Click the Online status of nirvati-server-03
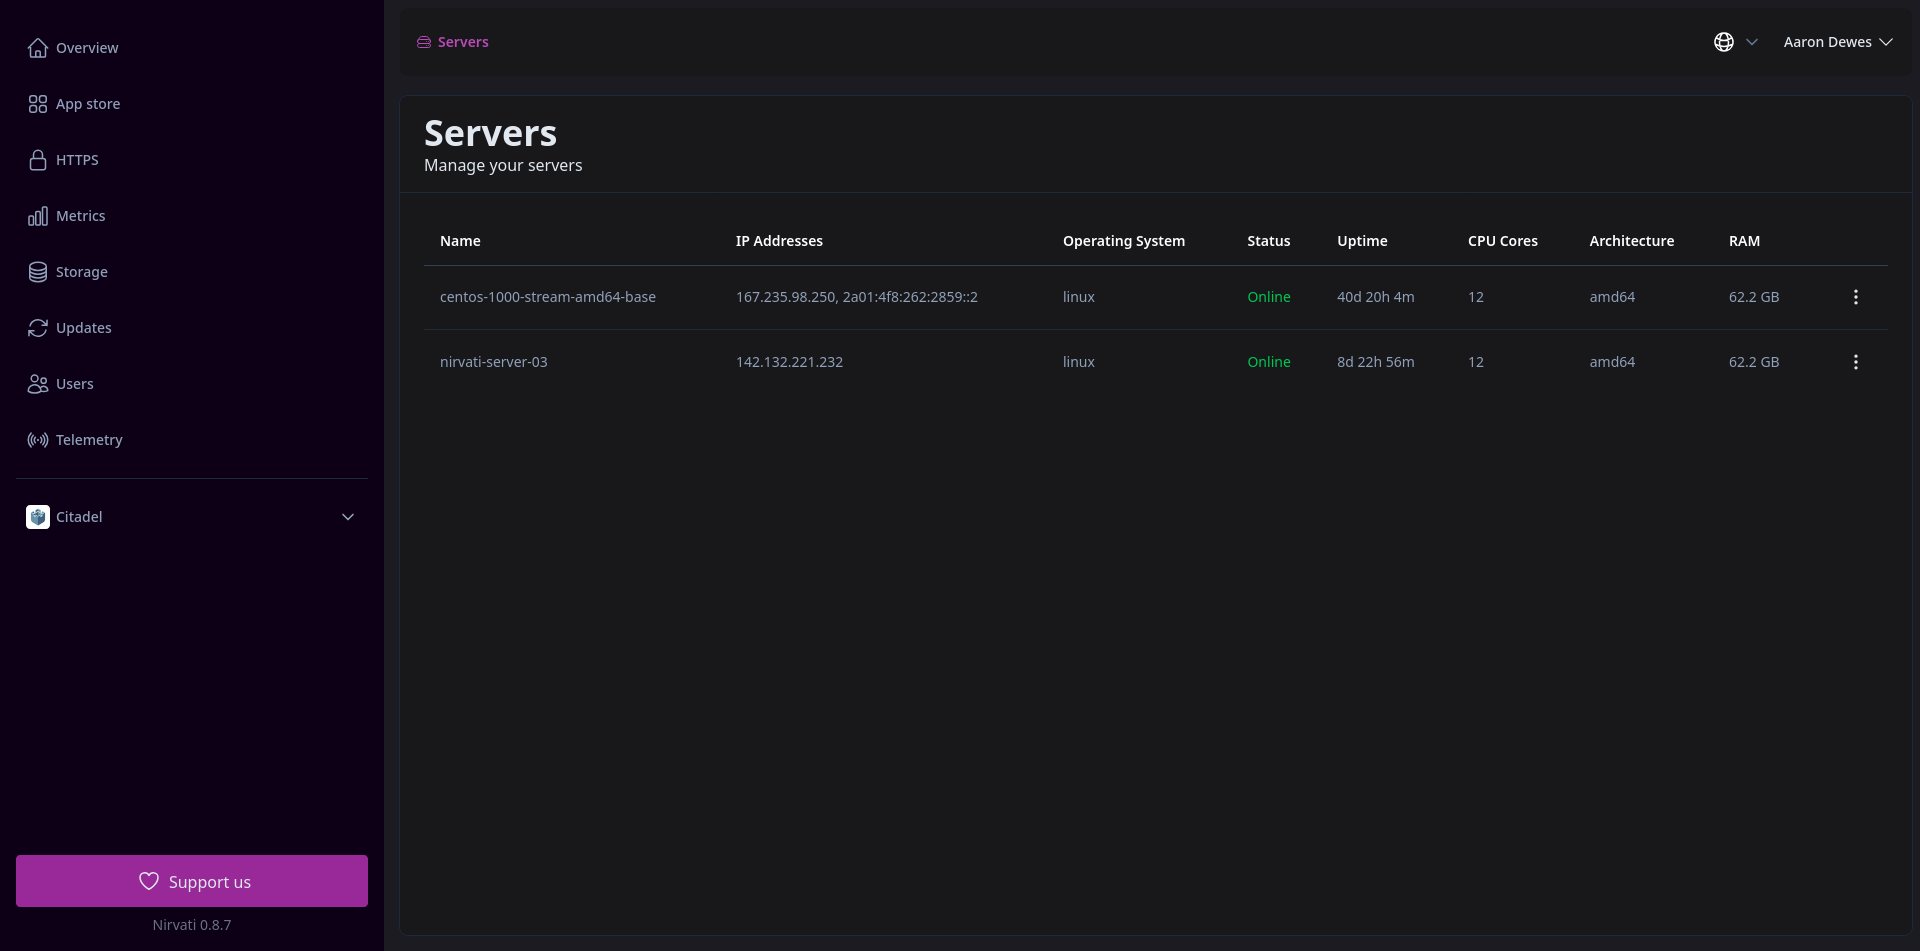The image size is (1920, 951). [x=1269, y=361]
